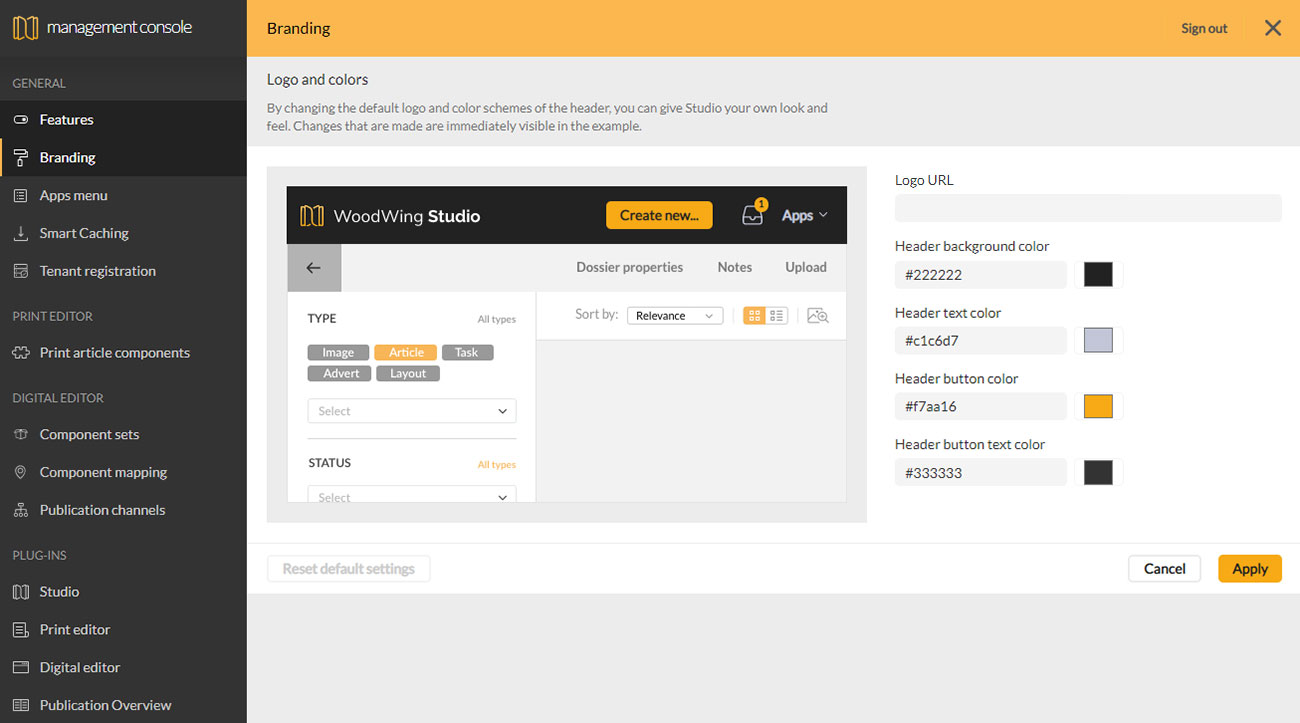Image resolution: width=1300 pixels, height=723 pixels.
Task: Select grid view icon in preview
Action: (x=754, y=316)
